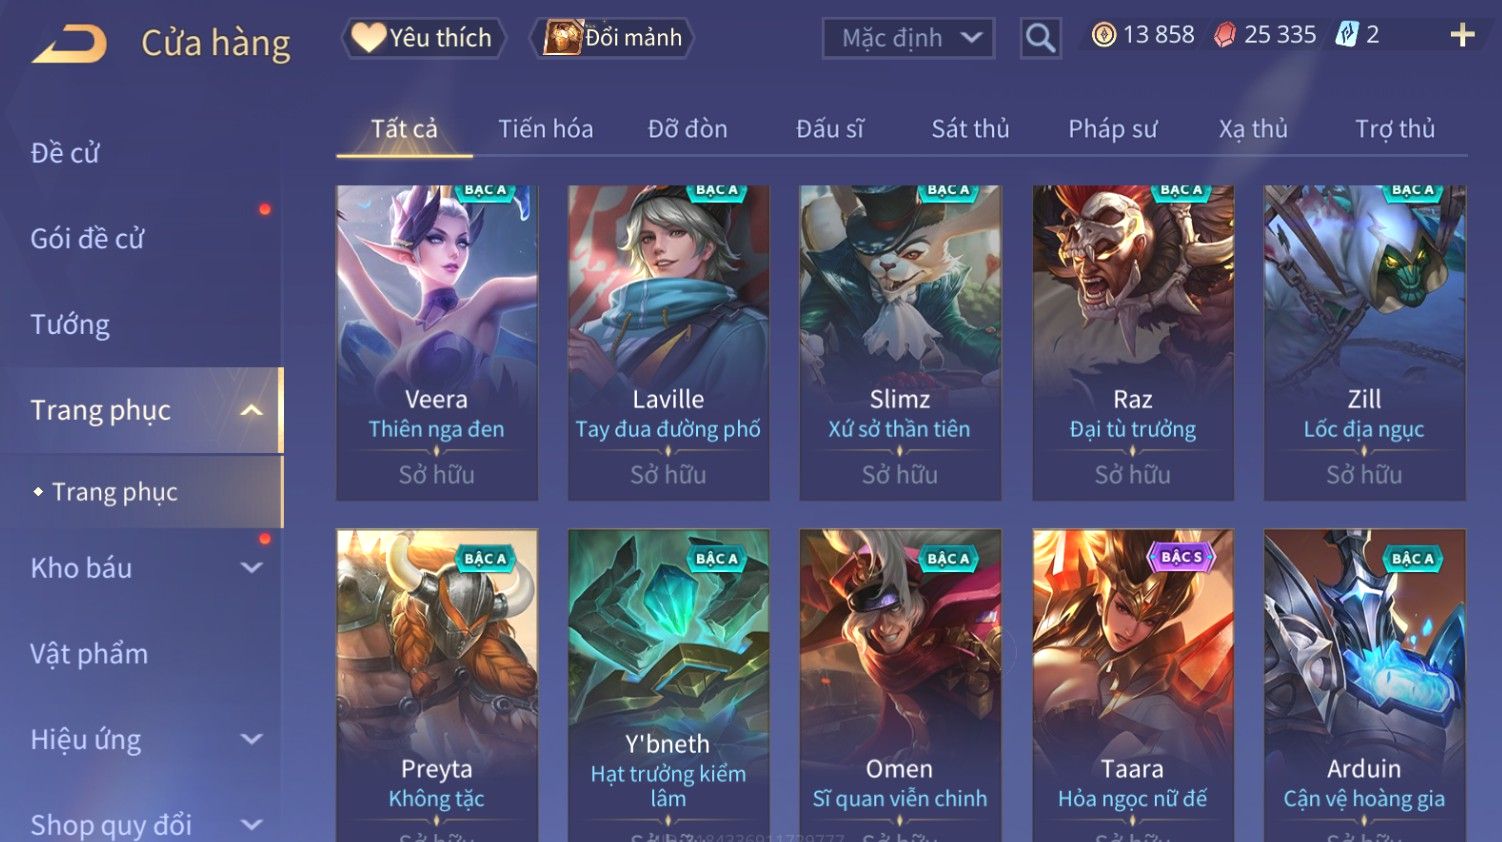Select Taara Hỏa ngọc nữ đế skin
Viewport: 1502px width, 842px height.
point(1133,685)
